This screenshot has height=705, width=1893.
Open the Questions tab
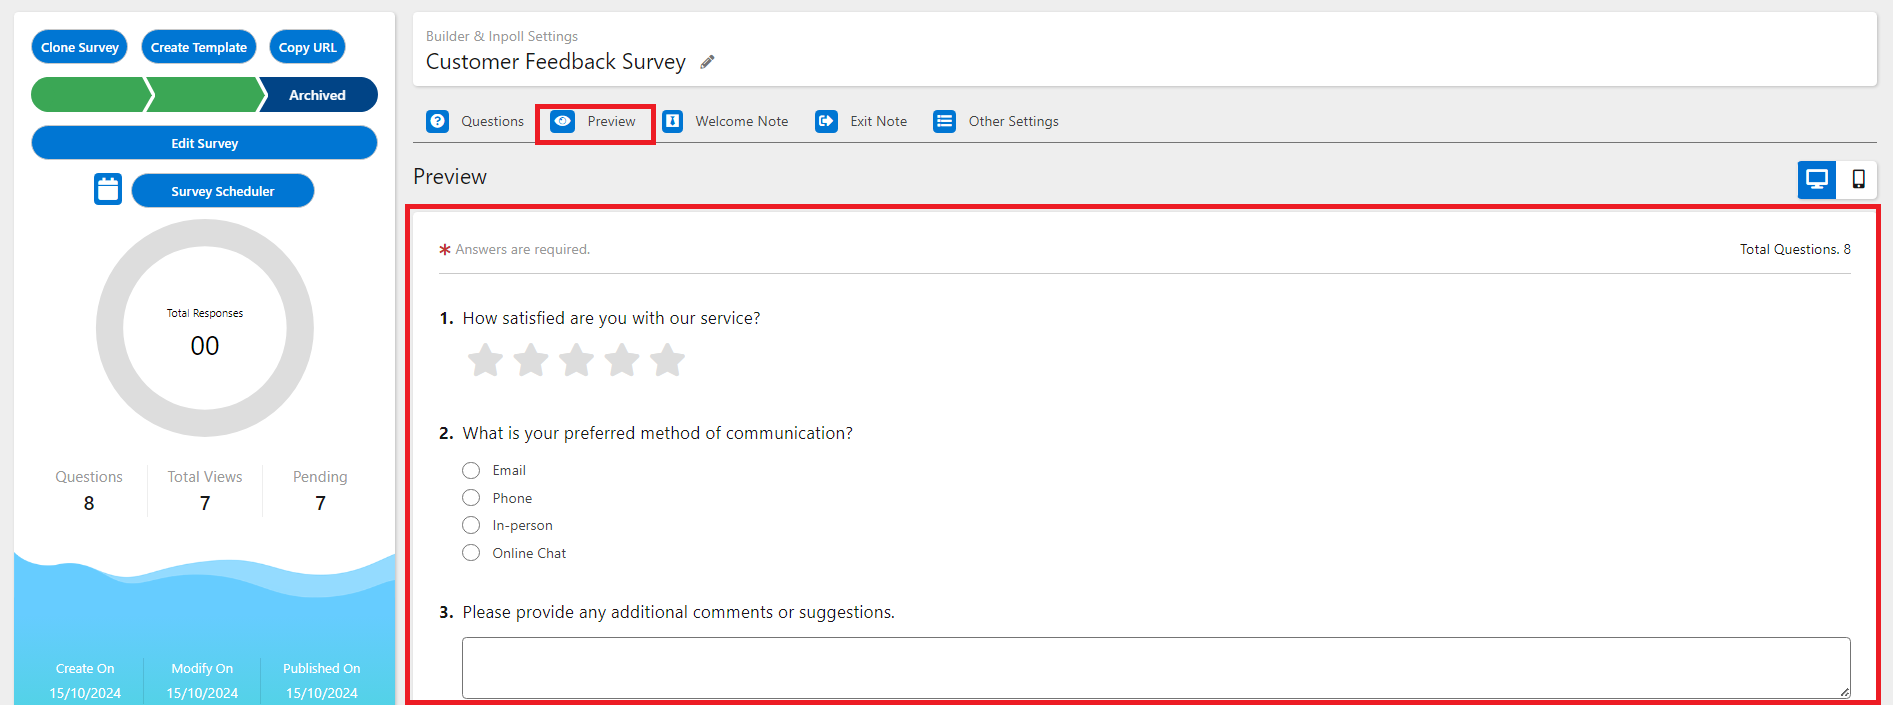(x=475, y=121)
